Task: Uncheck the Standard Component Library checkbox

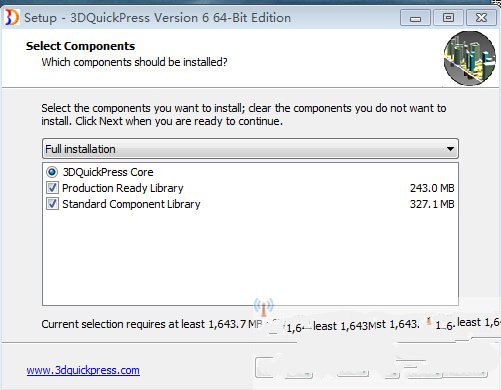Action: point(52,204)
